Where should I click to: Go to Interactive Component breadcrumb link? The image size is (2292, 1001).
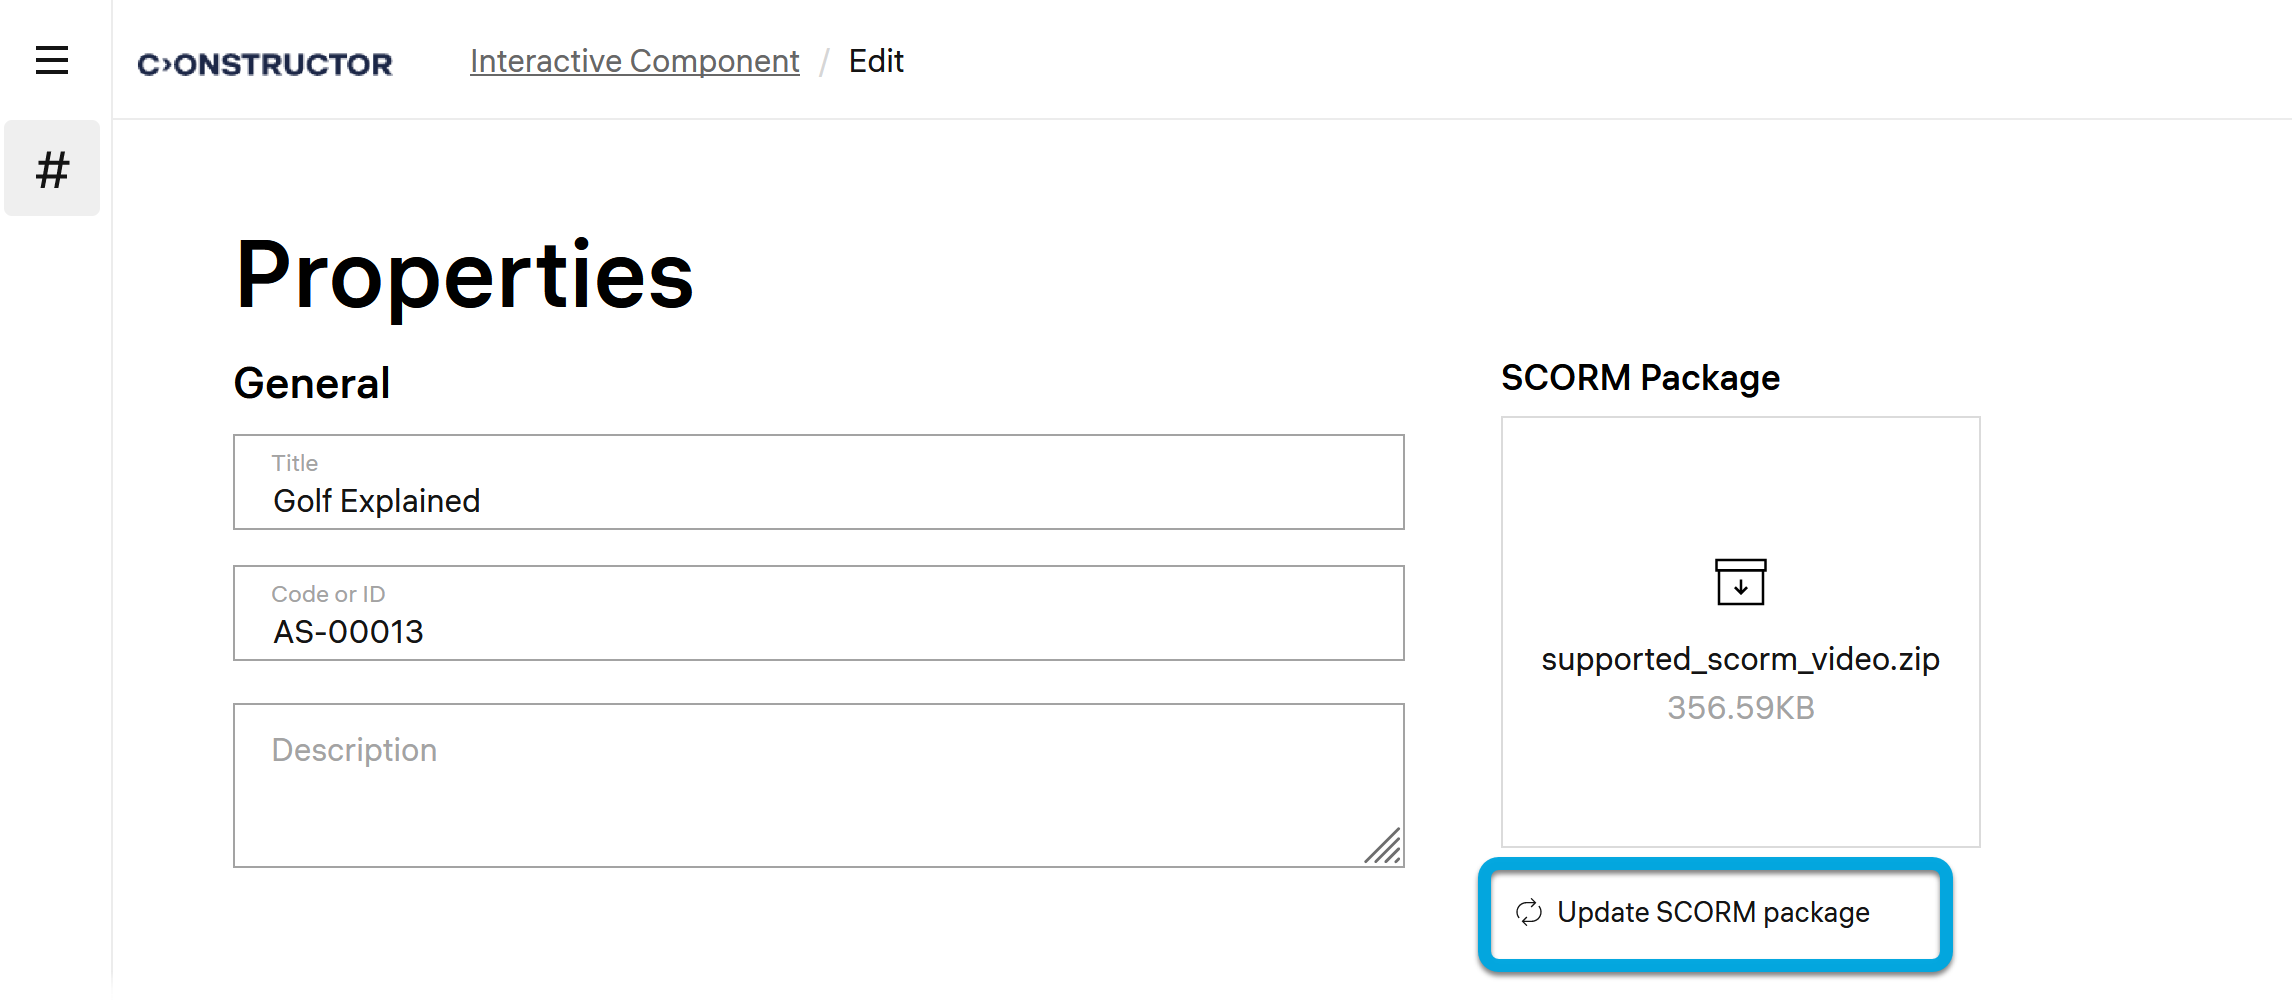click(x=634, y=61)
